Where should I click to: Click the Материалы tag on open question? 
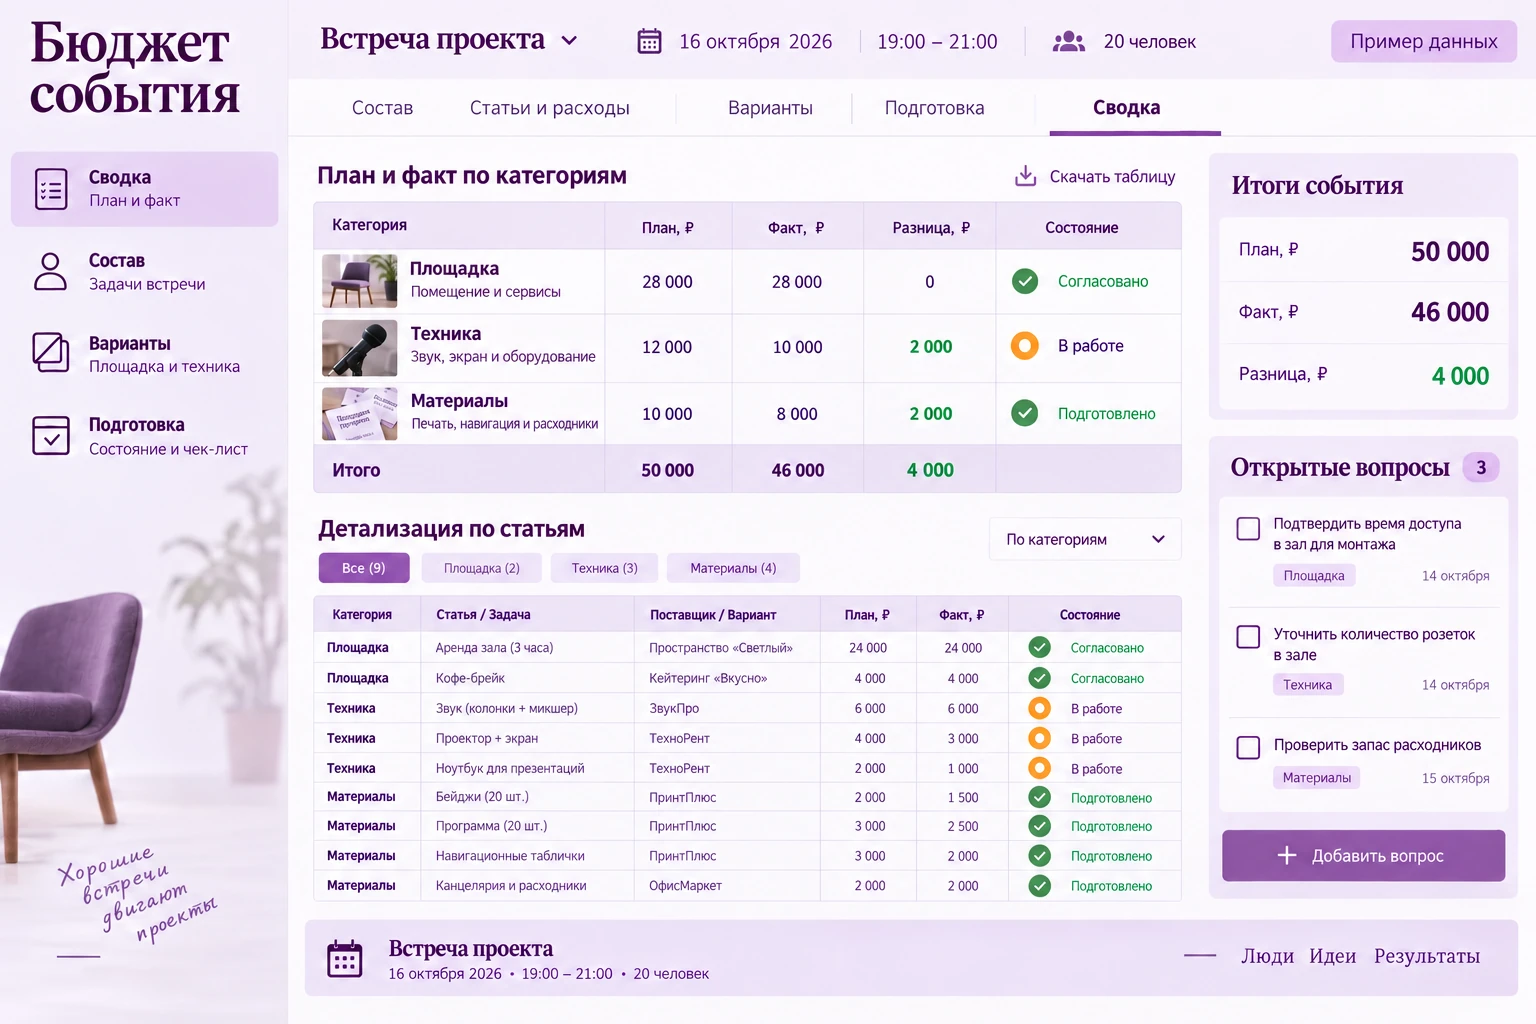tap(1316, 777)
